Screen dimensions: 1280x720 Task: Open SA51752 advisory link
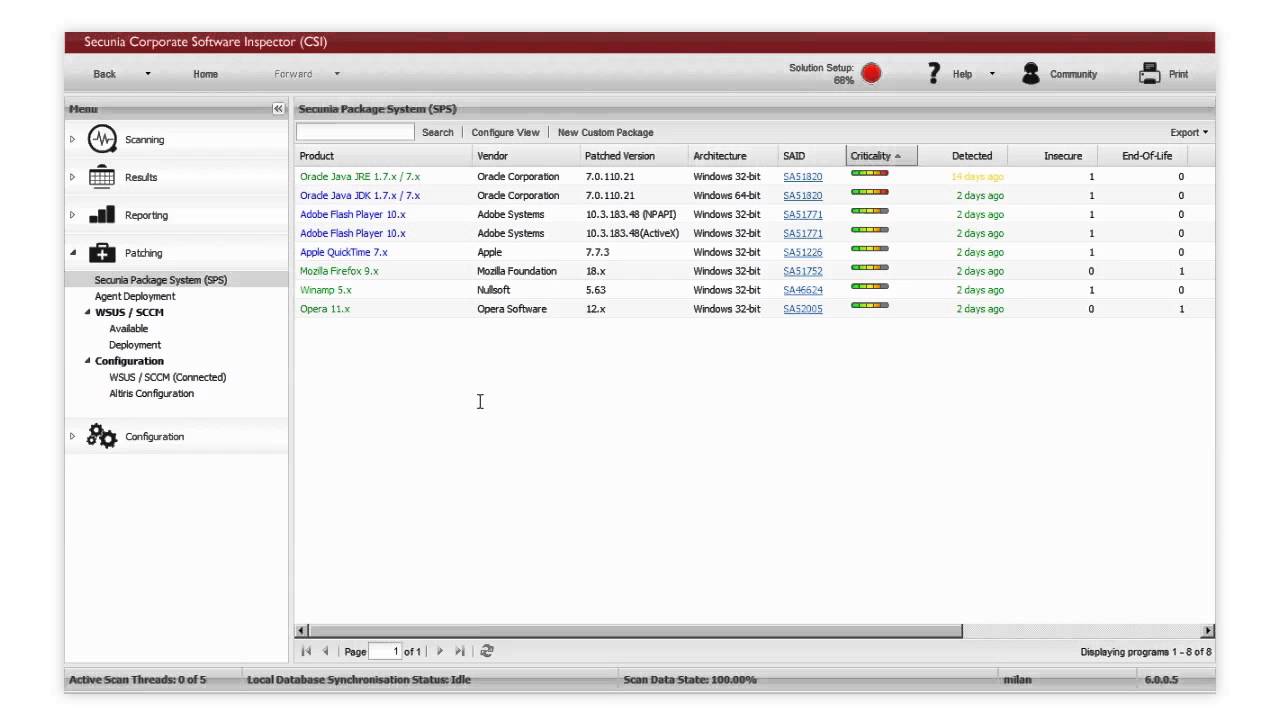pyautogui.click(x=803, y=271)
